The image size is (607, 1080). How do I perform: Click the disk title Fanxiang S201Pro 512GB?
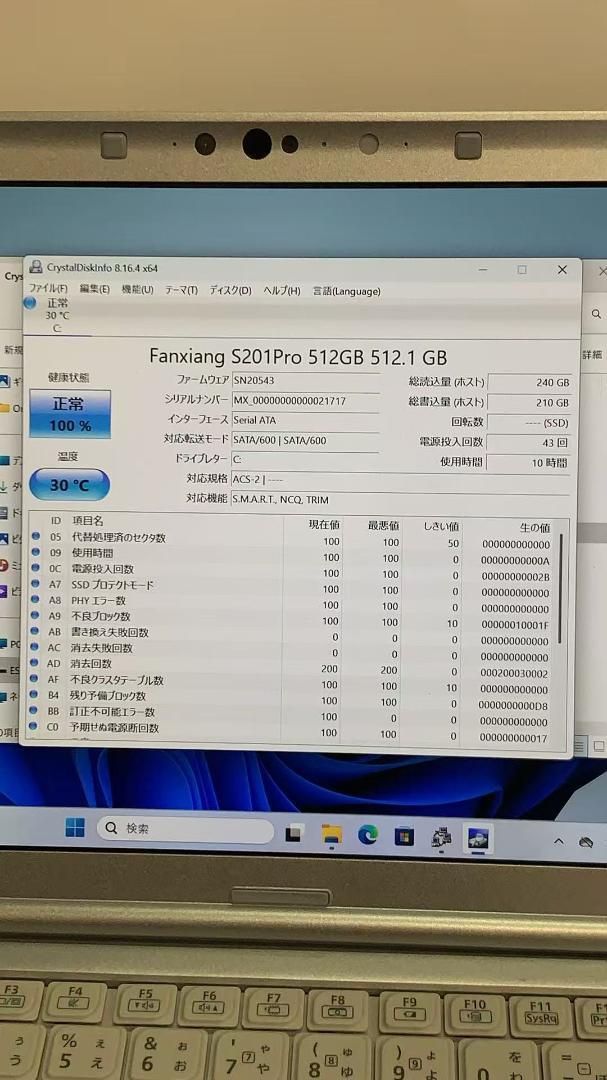[298, 357]
